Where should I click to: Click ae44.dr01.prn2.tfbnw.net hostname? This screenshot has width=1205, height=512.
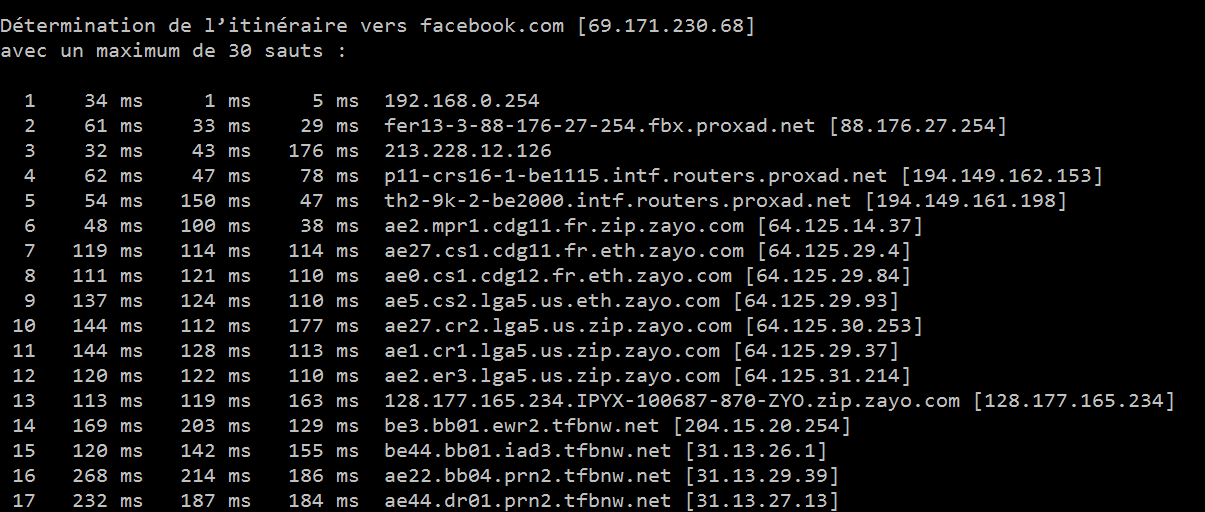528,500
